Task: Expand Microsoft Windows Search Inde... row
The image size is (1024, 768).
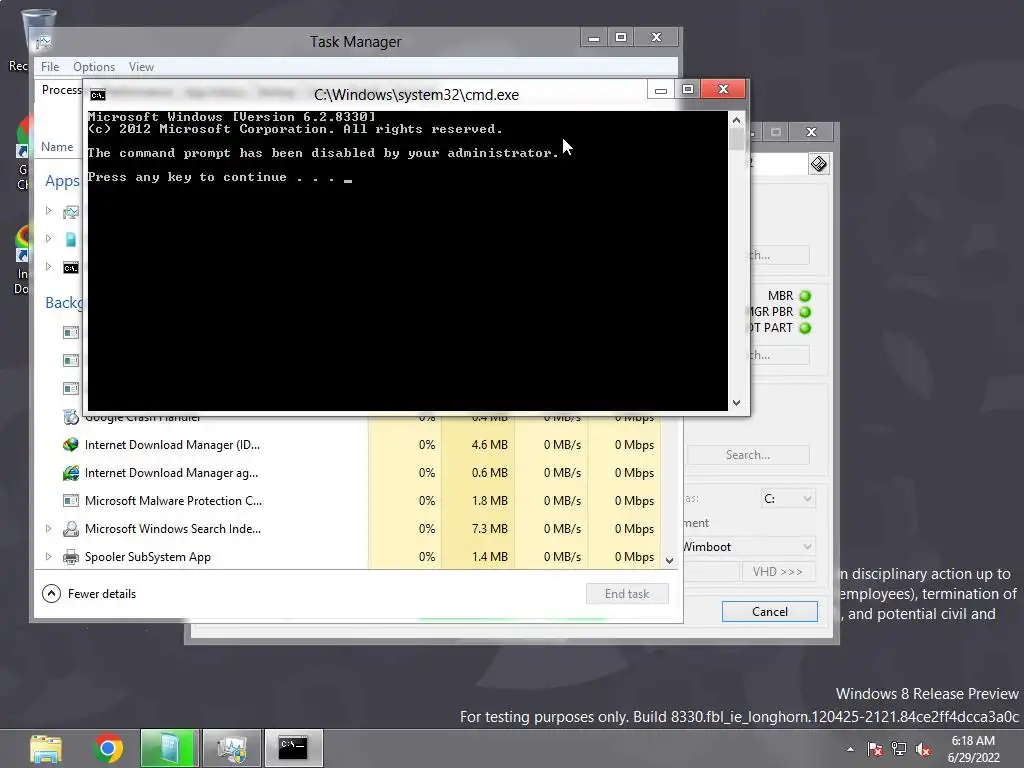Action: (48, 528)
